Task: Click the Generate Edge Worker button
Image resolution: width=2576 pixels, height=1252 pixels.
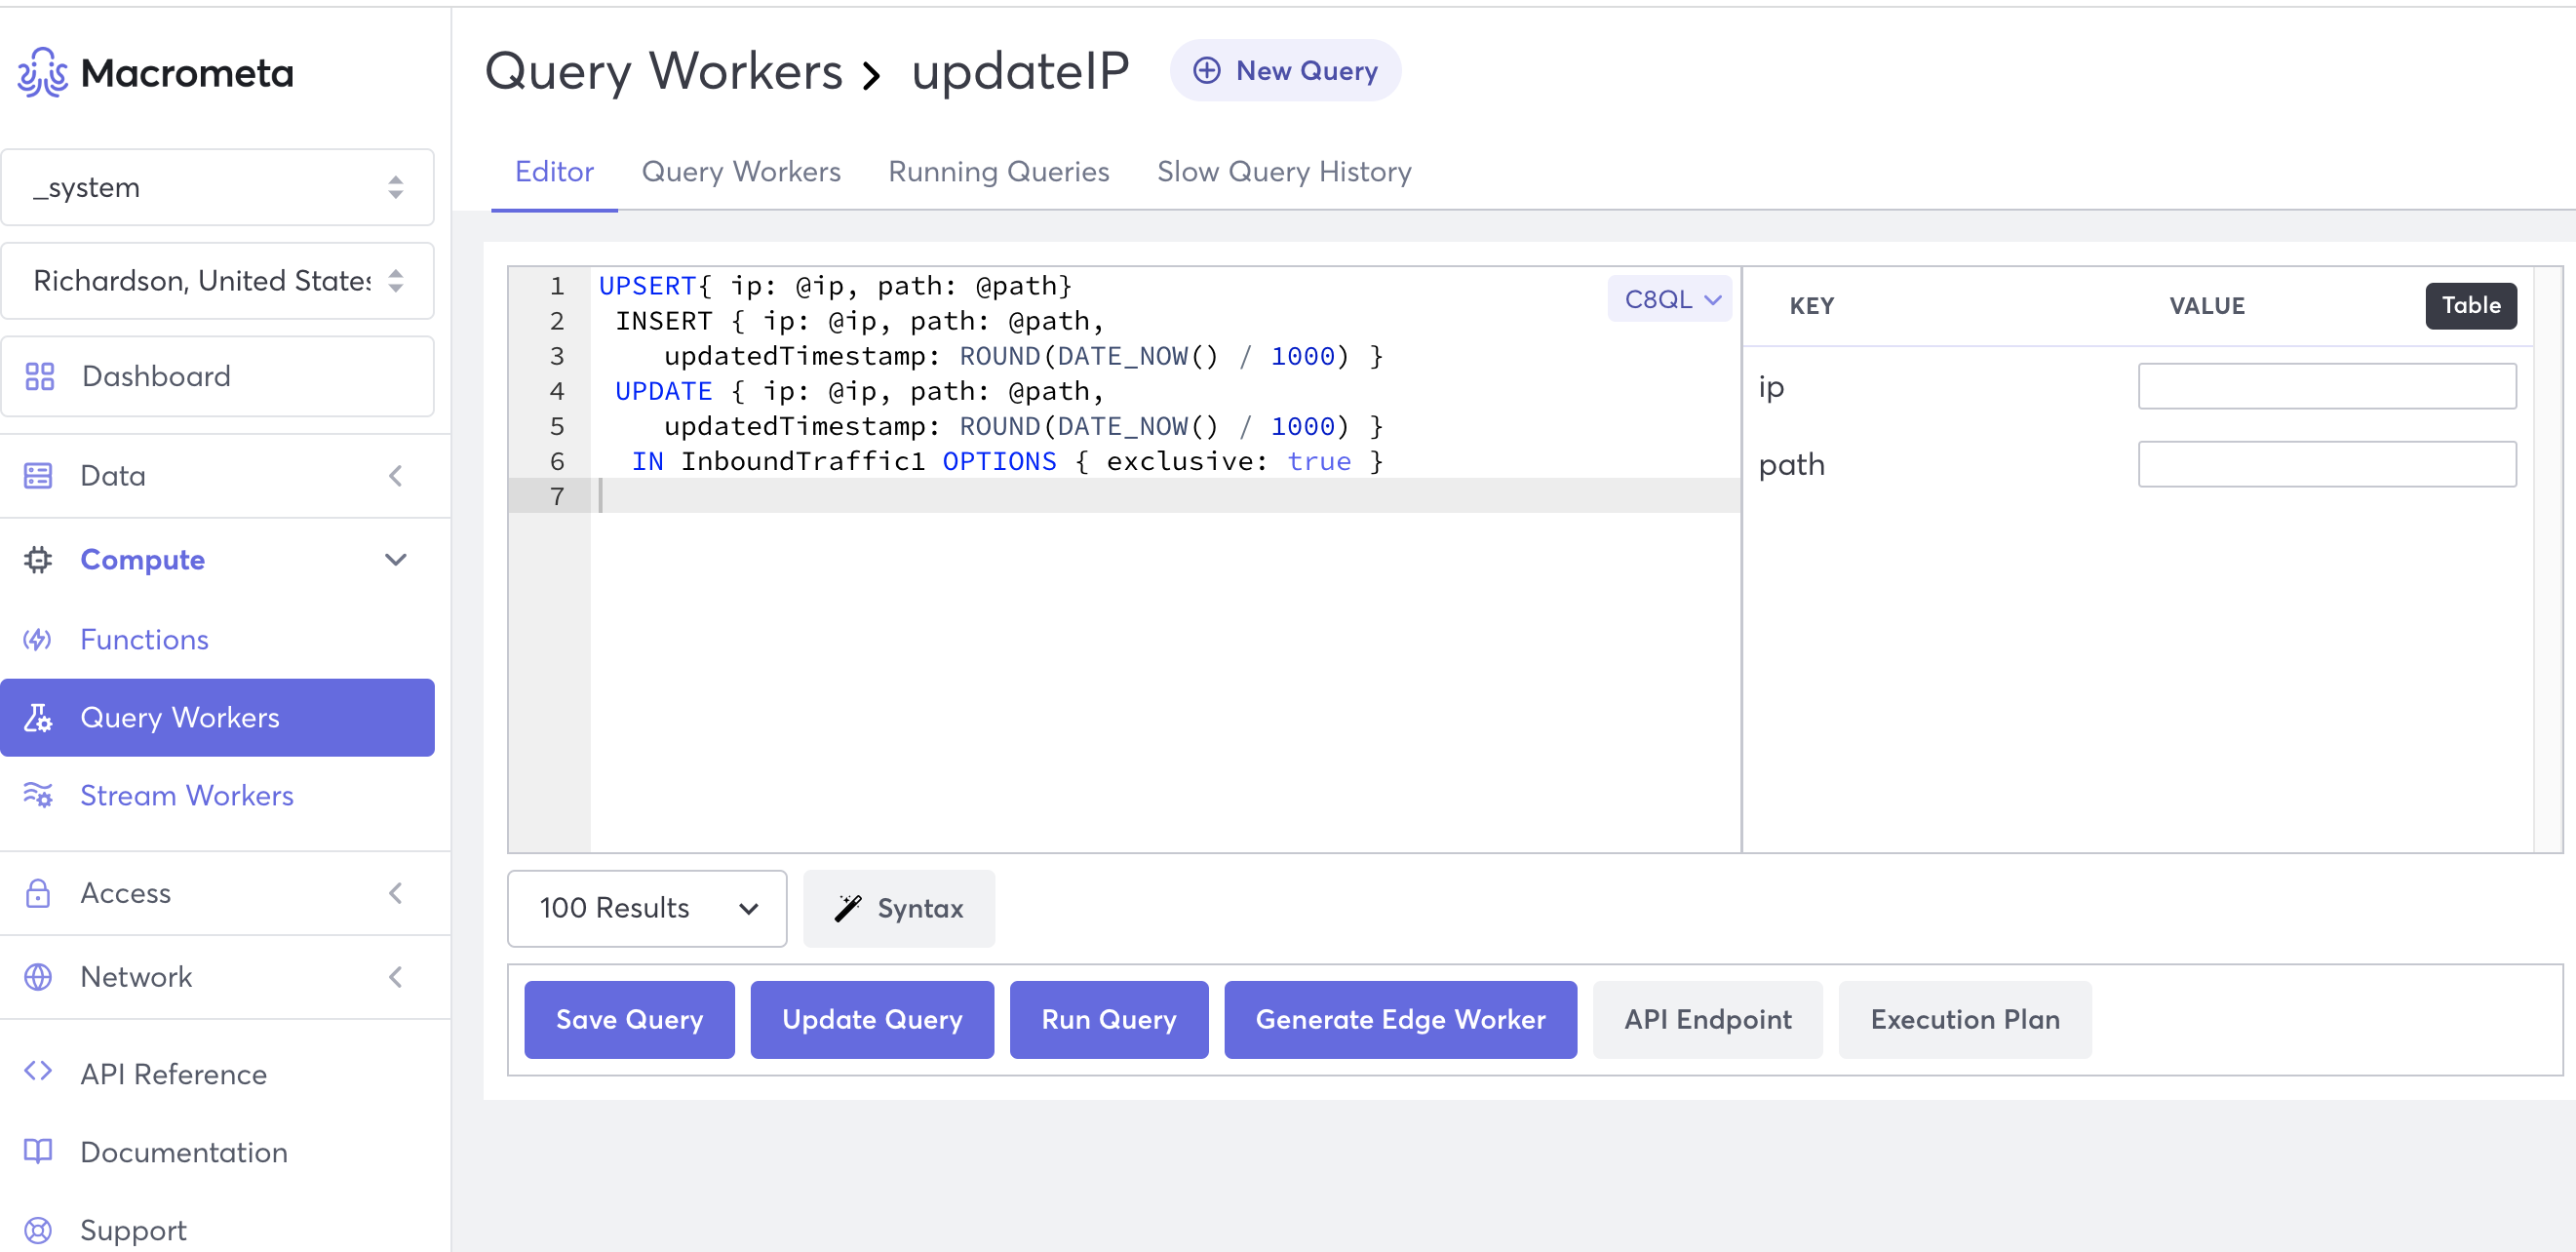Action: tap(1399, 1019)
